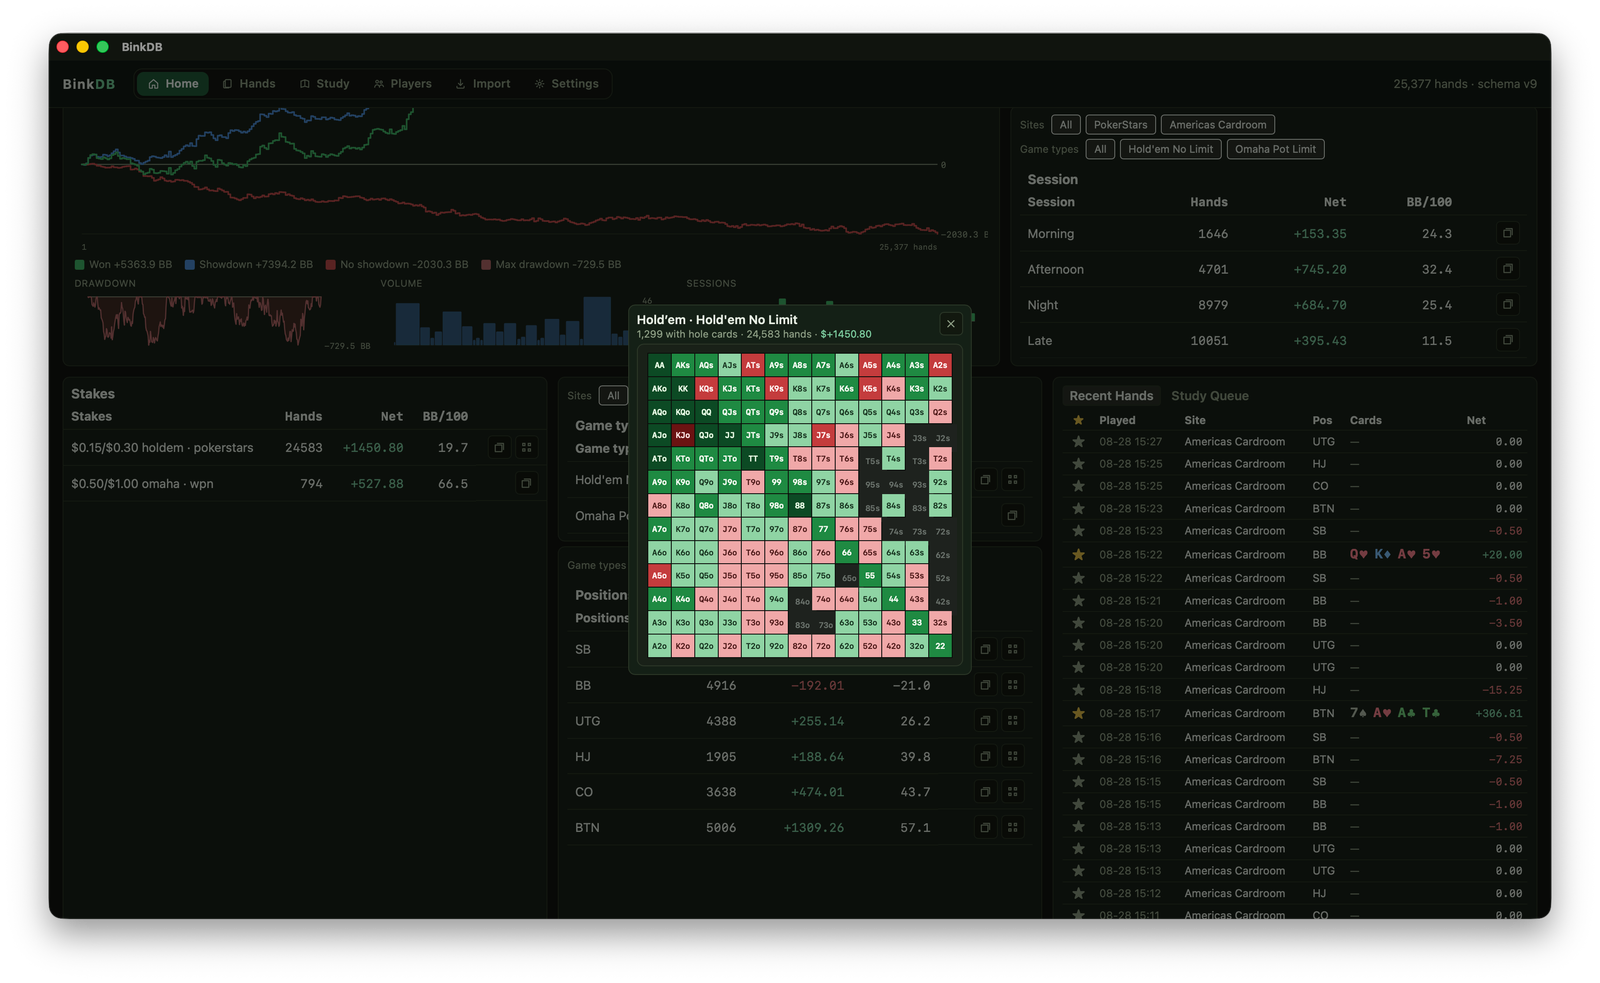Open hand matrix for Hold'em game type
The image size is (1600, 983).
coord(1013,480)
